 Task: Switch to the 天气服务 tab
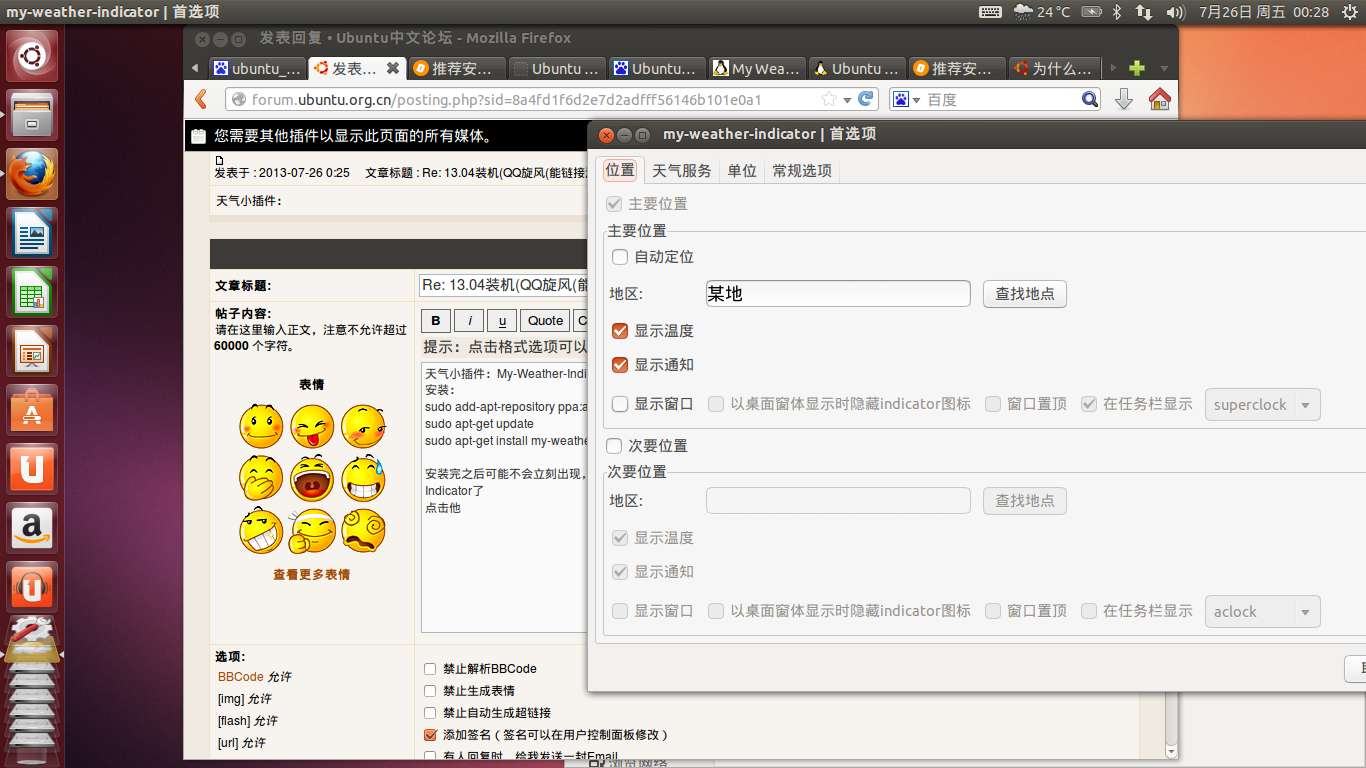tap(682, 171)
